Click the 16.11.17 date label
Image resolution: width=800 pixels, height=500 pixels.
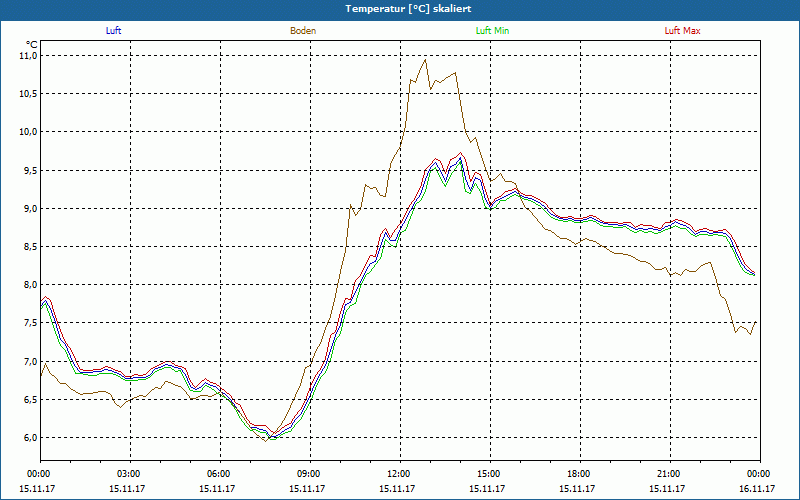758,489
